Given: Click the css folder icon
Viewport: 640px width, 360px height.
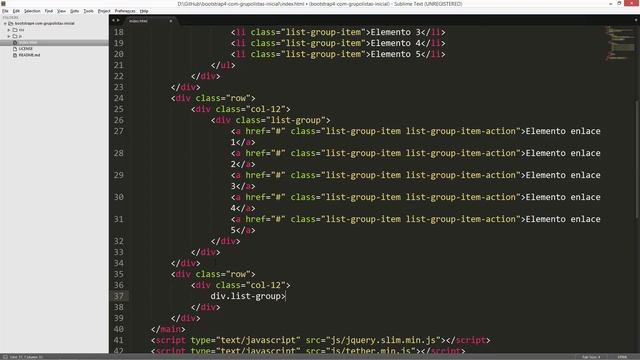Looking at the screenshot, I should tap(15, 30).
